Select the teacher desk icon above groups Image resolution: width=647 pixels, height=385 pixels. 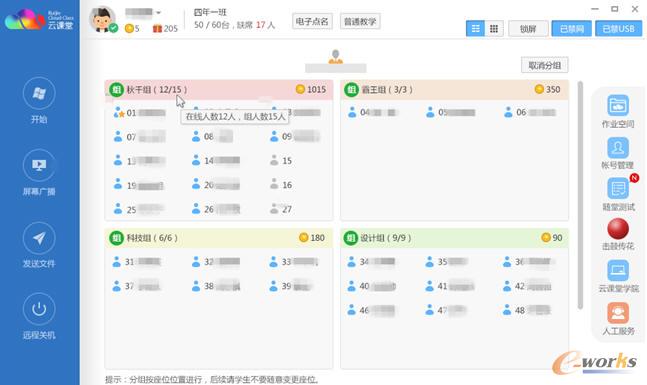[x=335, y=57]
